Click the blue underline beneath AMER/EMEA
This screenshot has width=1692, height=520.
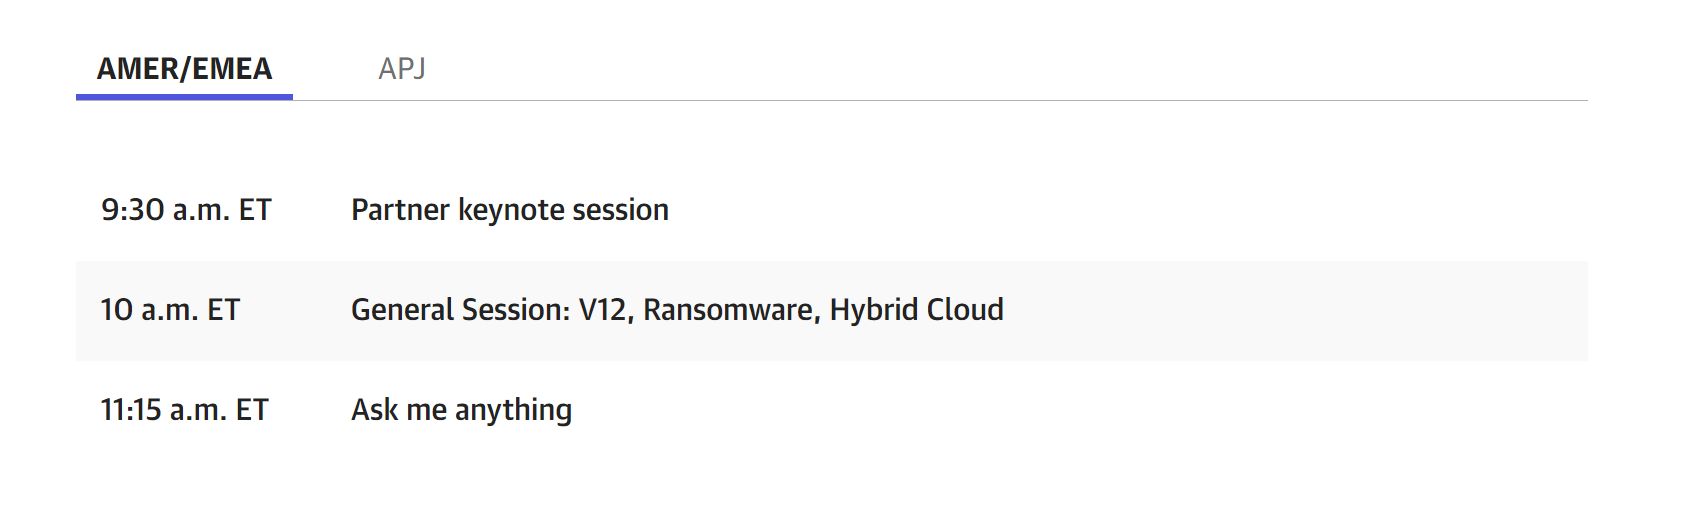point(184,97)
